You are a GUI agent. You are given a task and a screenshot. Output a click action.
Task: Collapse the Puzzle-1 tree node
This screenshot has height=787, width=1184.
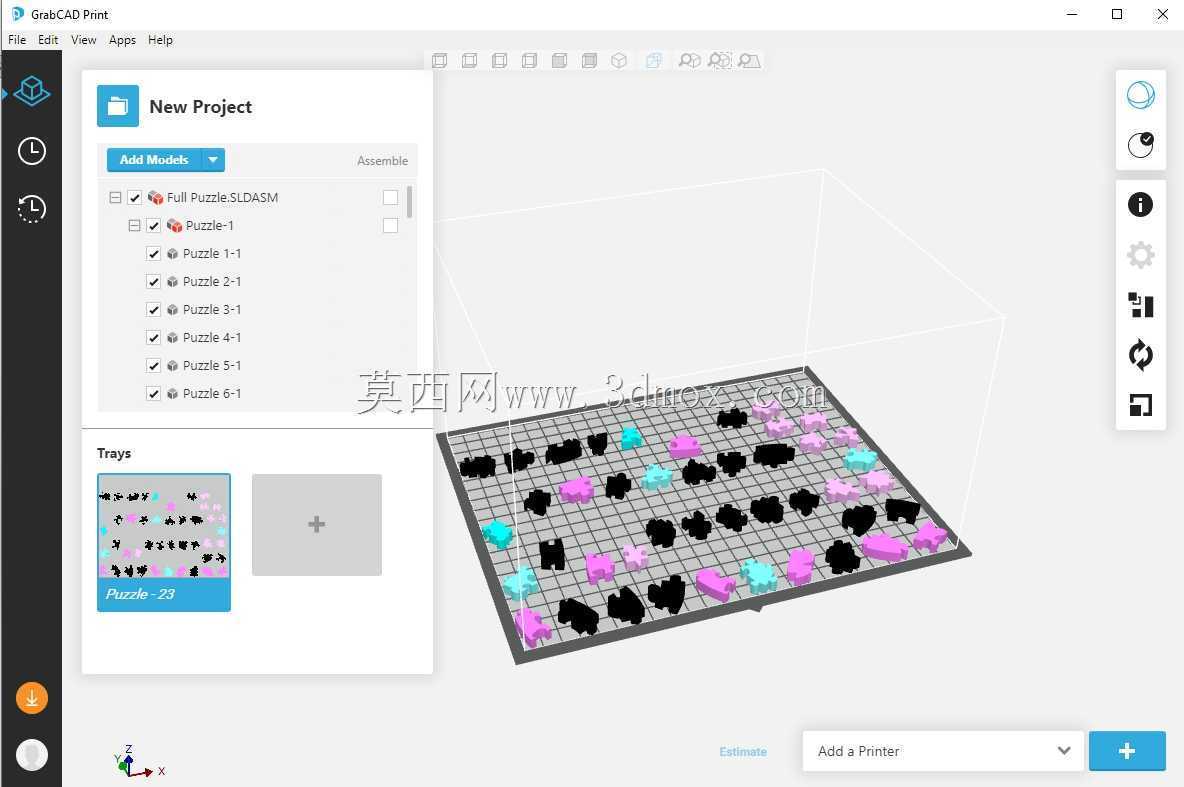(134, 226)
